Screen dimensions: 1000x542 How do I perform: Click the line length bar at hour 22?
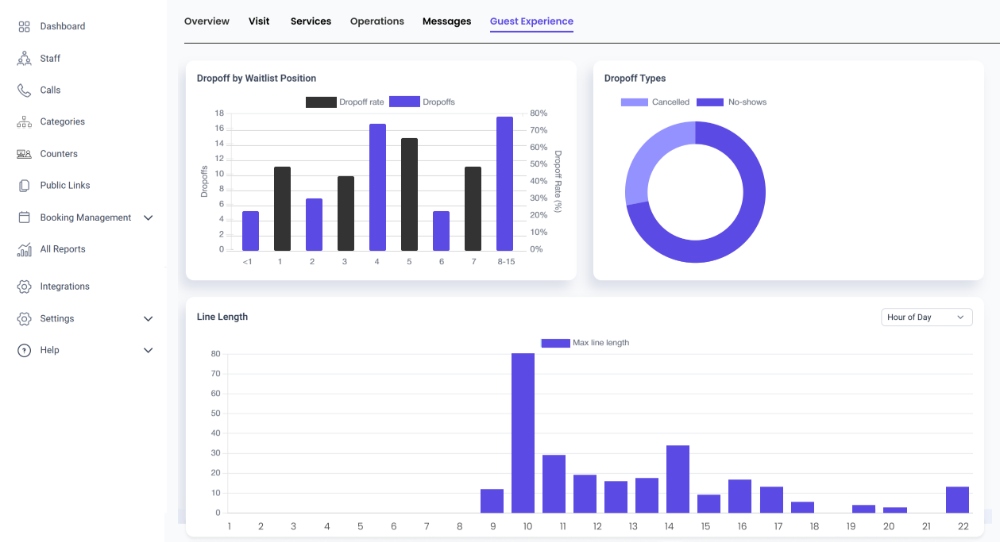(957, 500)
